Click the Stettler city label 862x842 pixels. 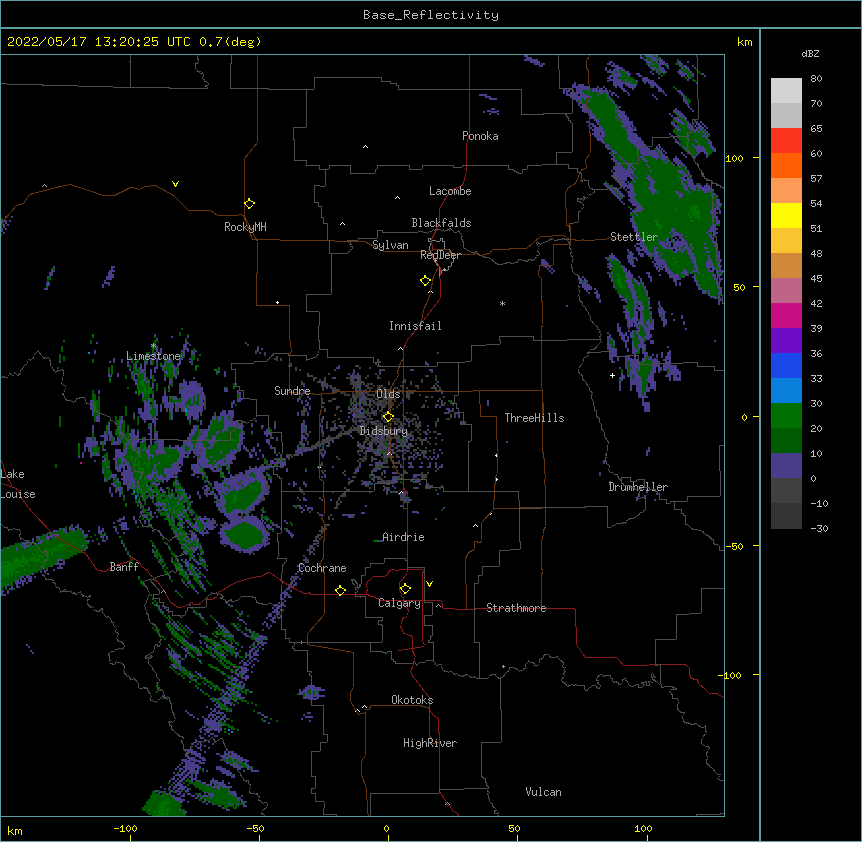[x=634, y=237]
